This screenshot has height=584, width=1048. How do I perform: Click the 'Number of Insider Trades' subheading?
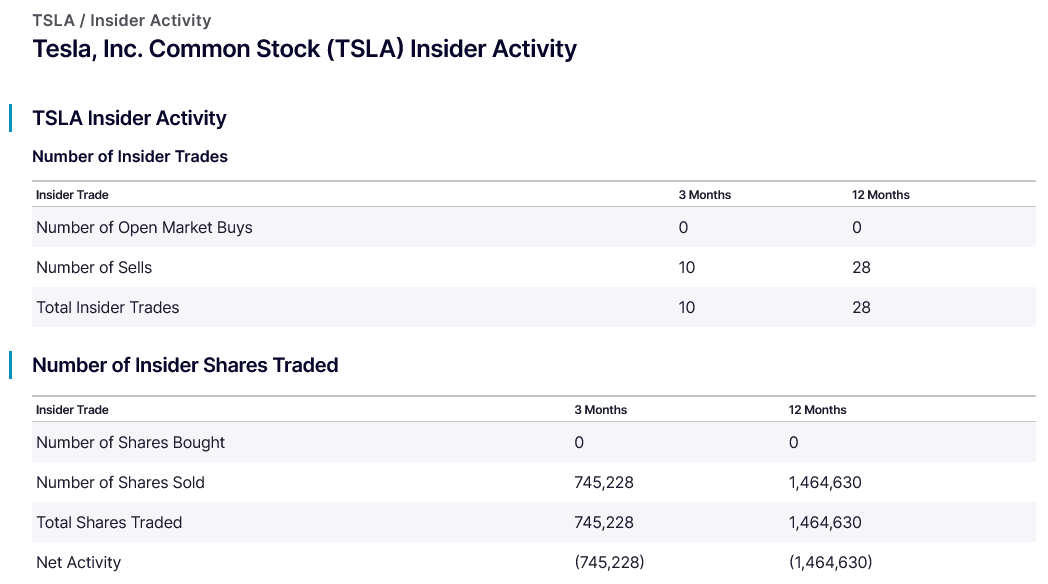pyautogui.click(x=130, y=156)
